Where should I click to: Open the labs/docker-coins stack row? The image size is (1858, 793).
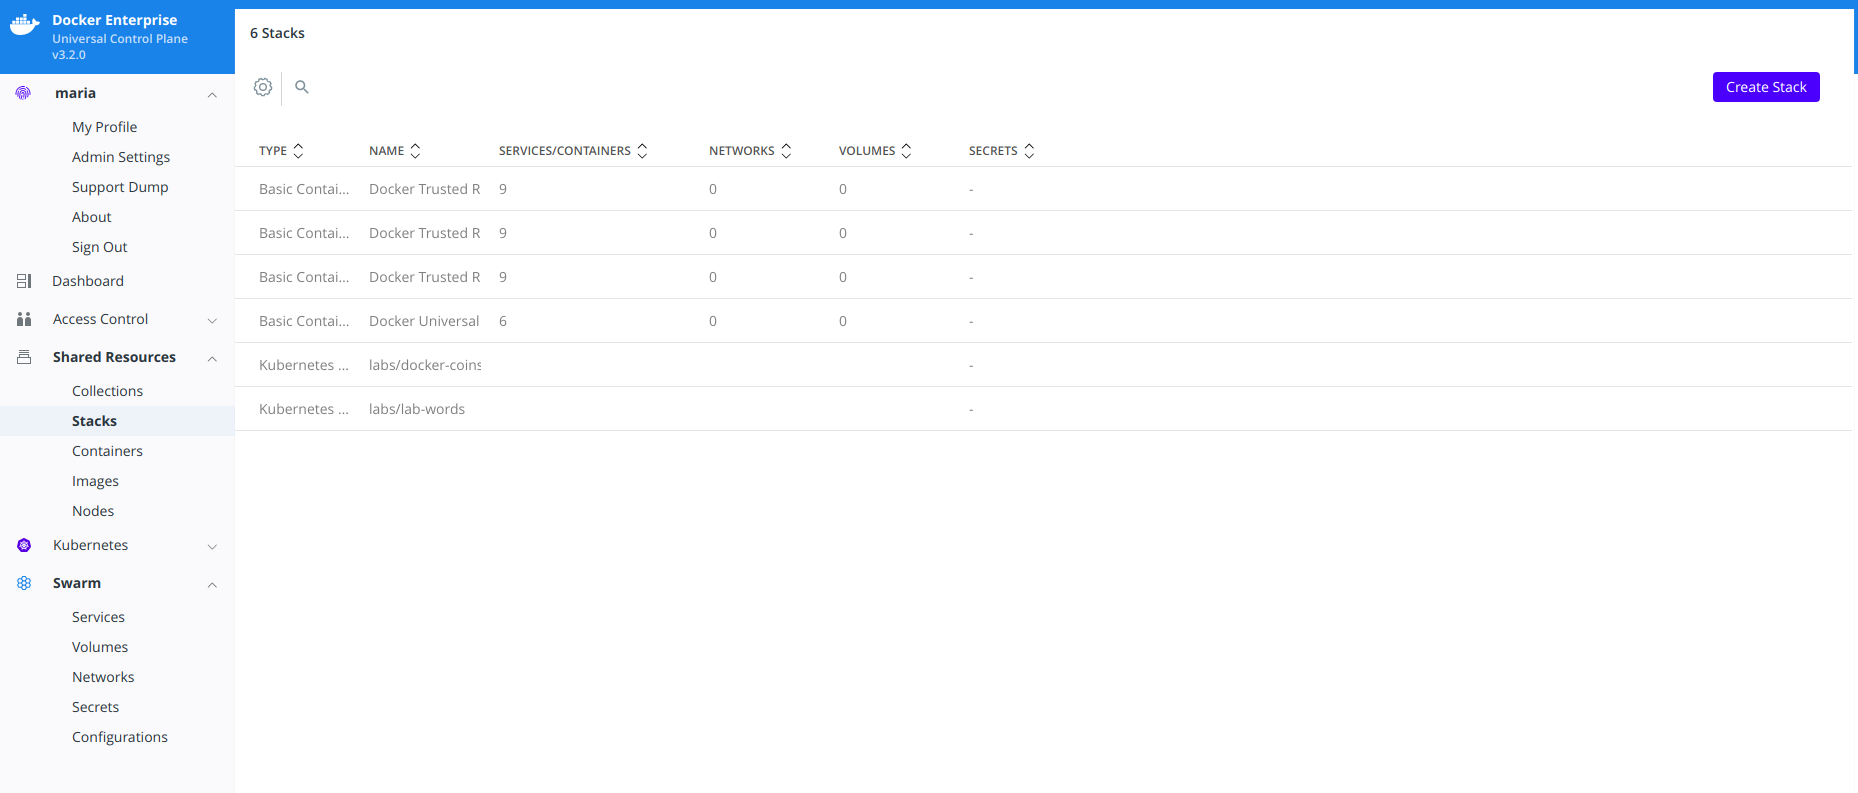point(425,365)
